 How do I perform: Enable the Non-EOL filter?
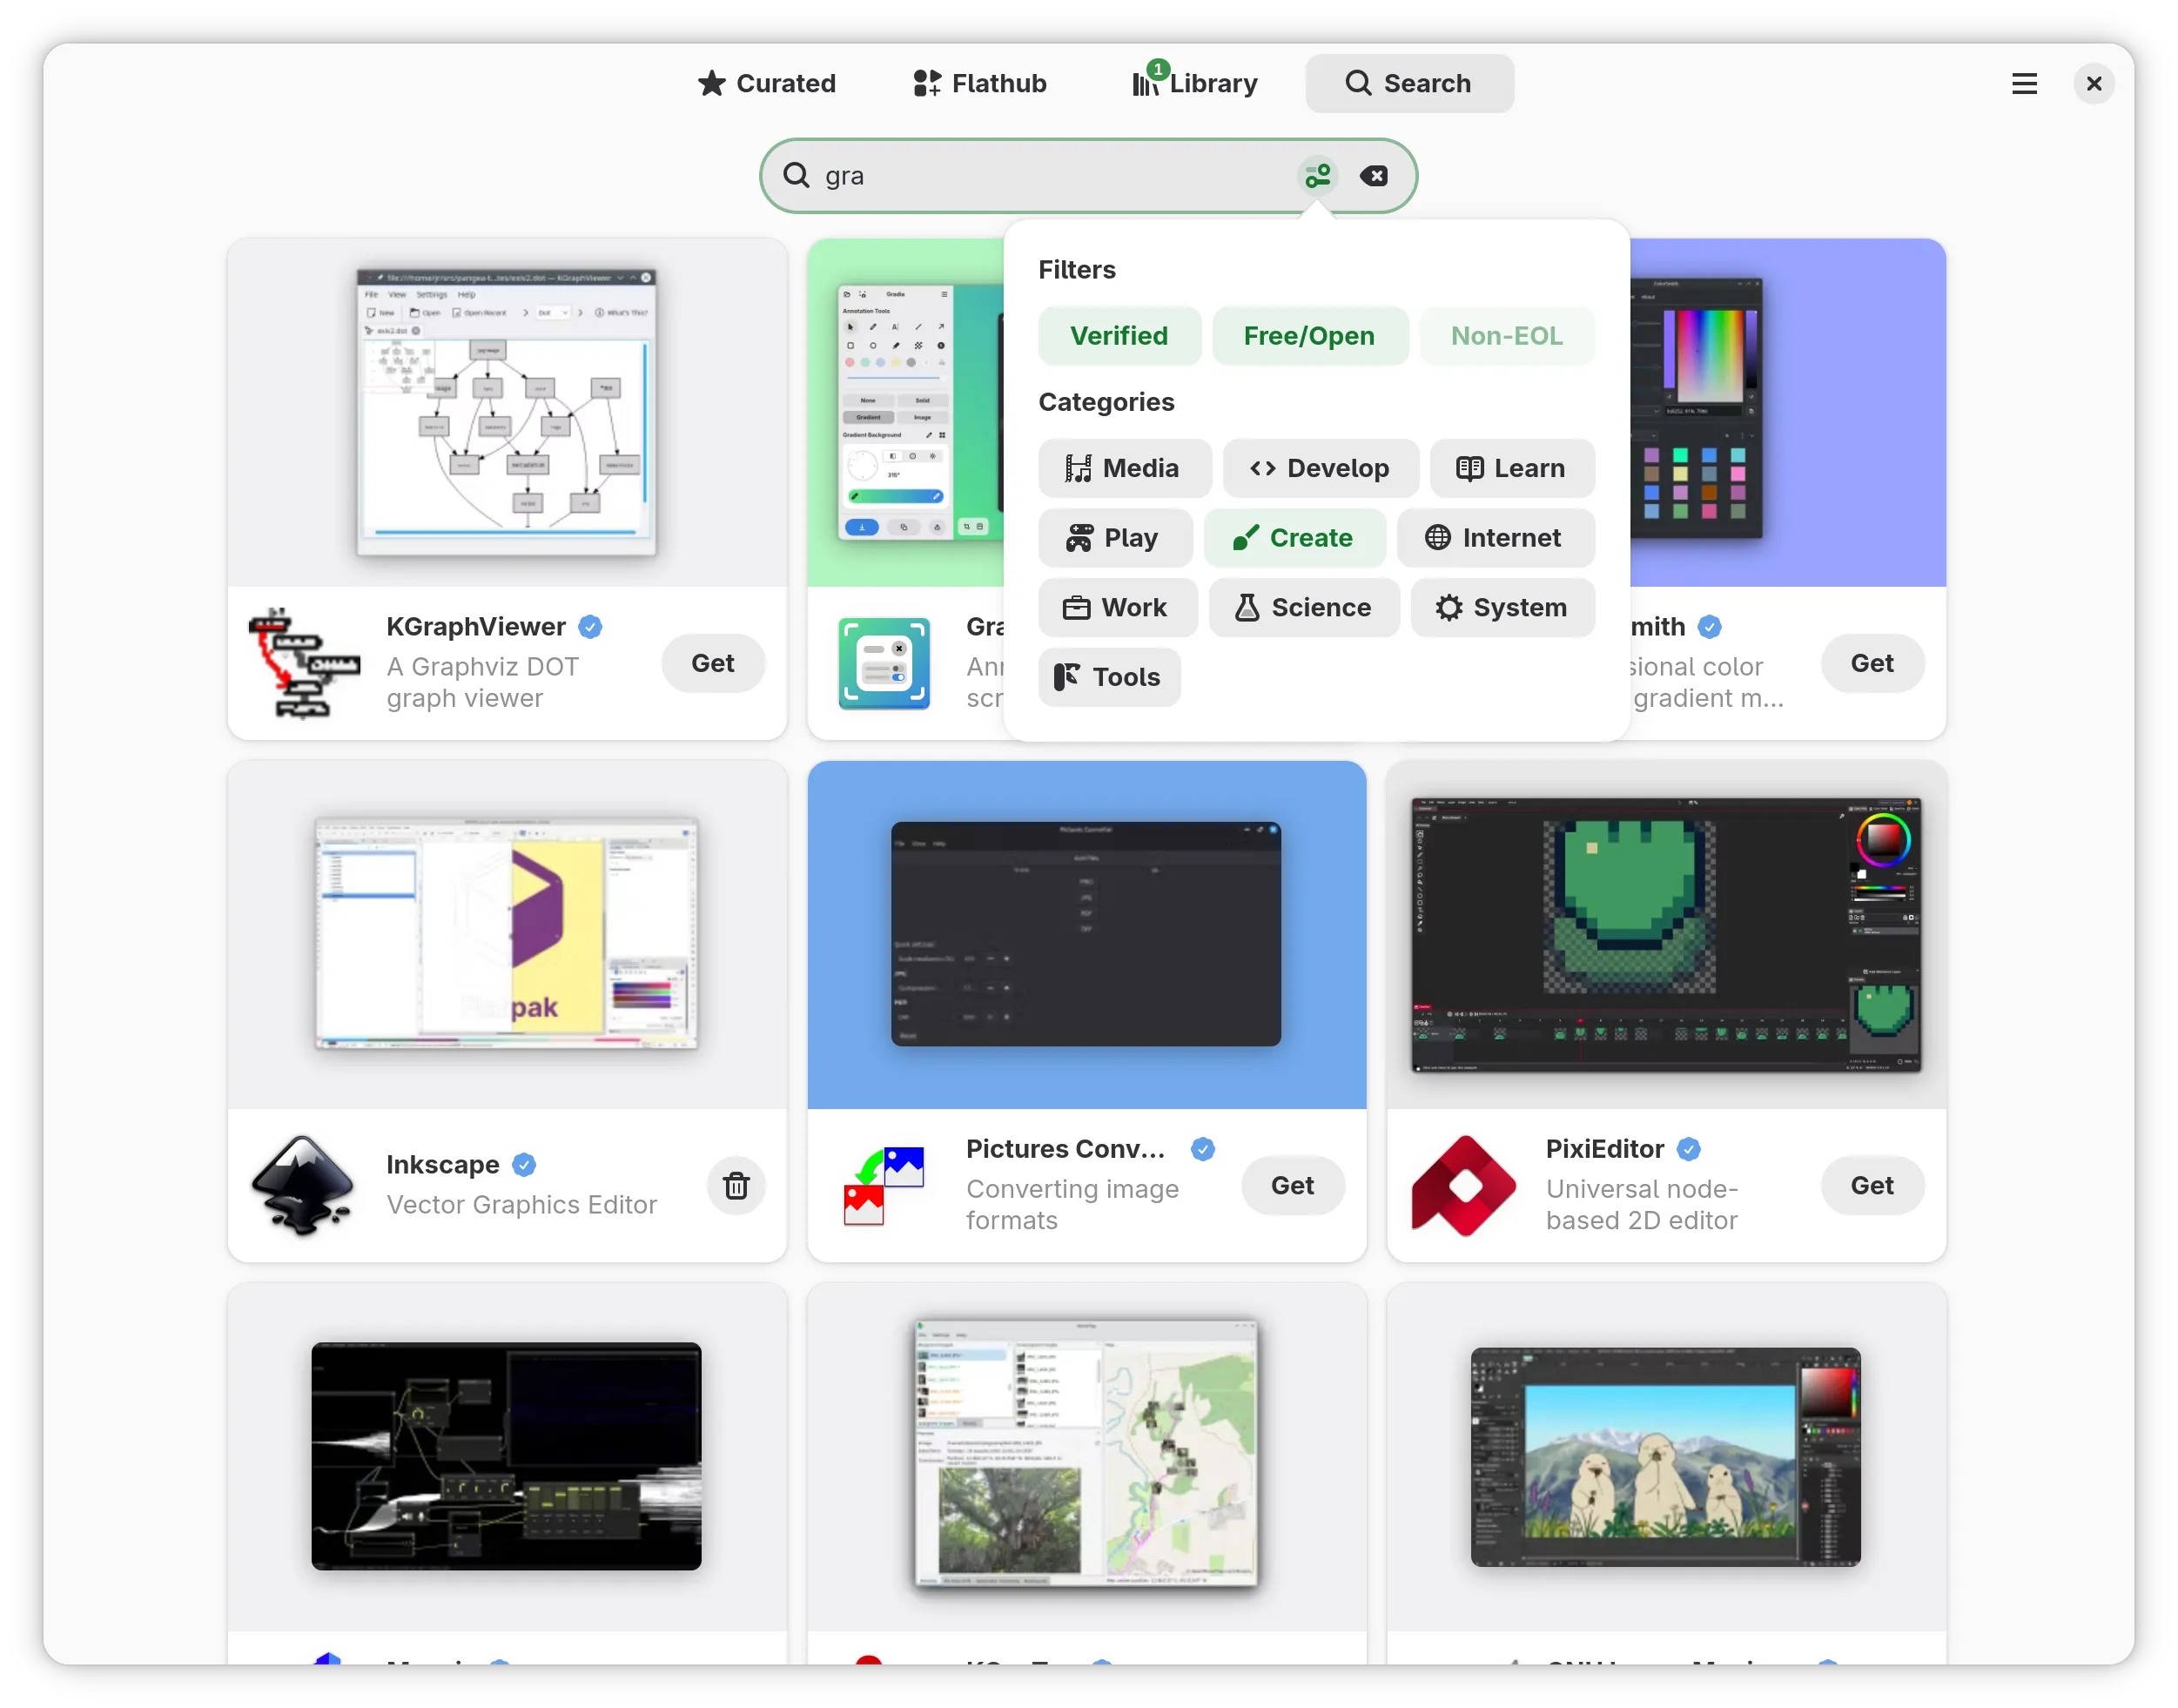1506,336
